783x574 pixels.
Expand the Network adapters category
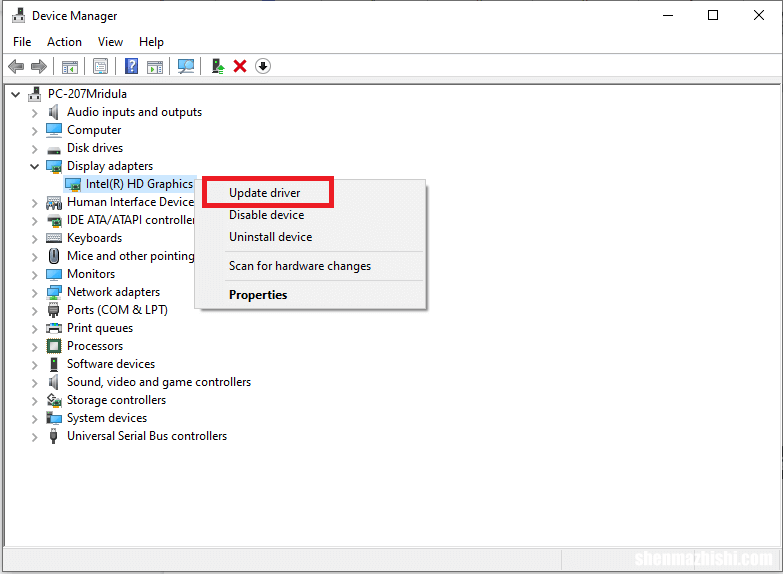click(x=35, y=292)
